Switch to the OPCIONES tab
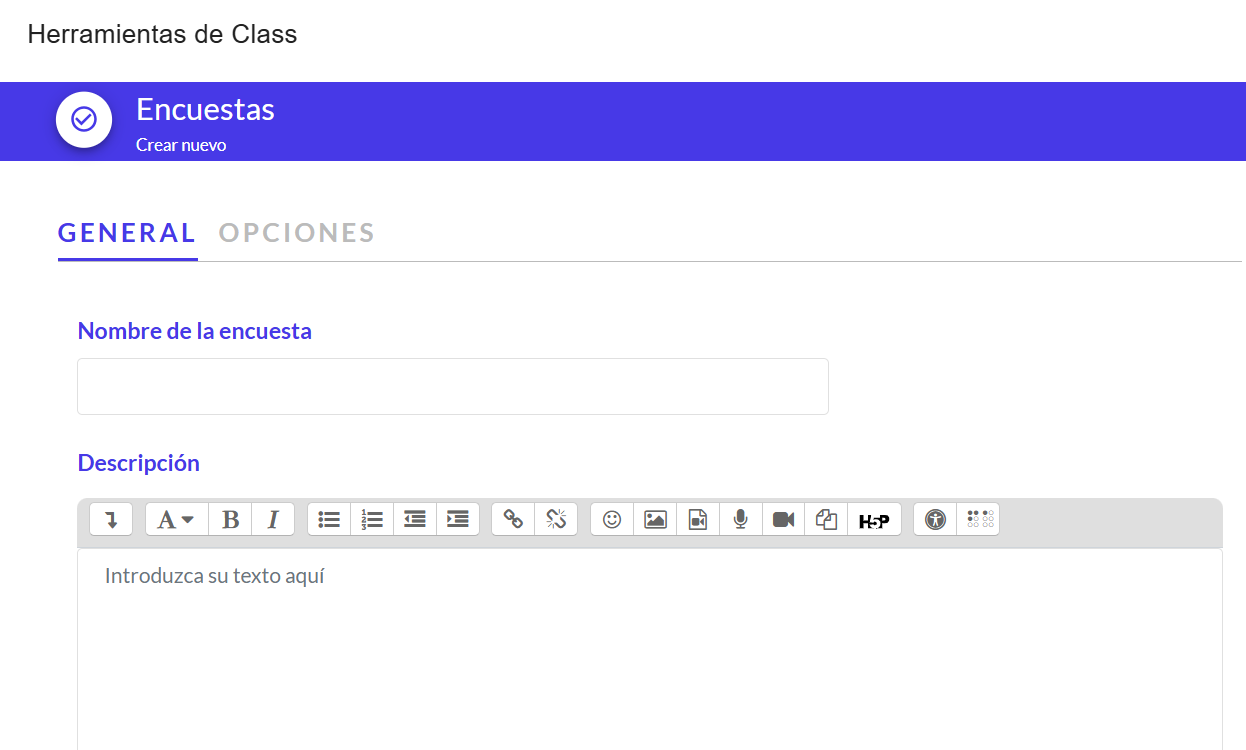 pos(297,233)
